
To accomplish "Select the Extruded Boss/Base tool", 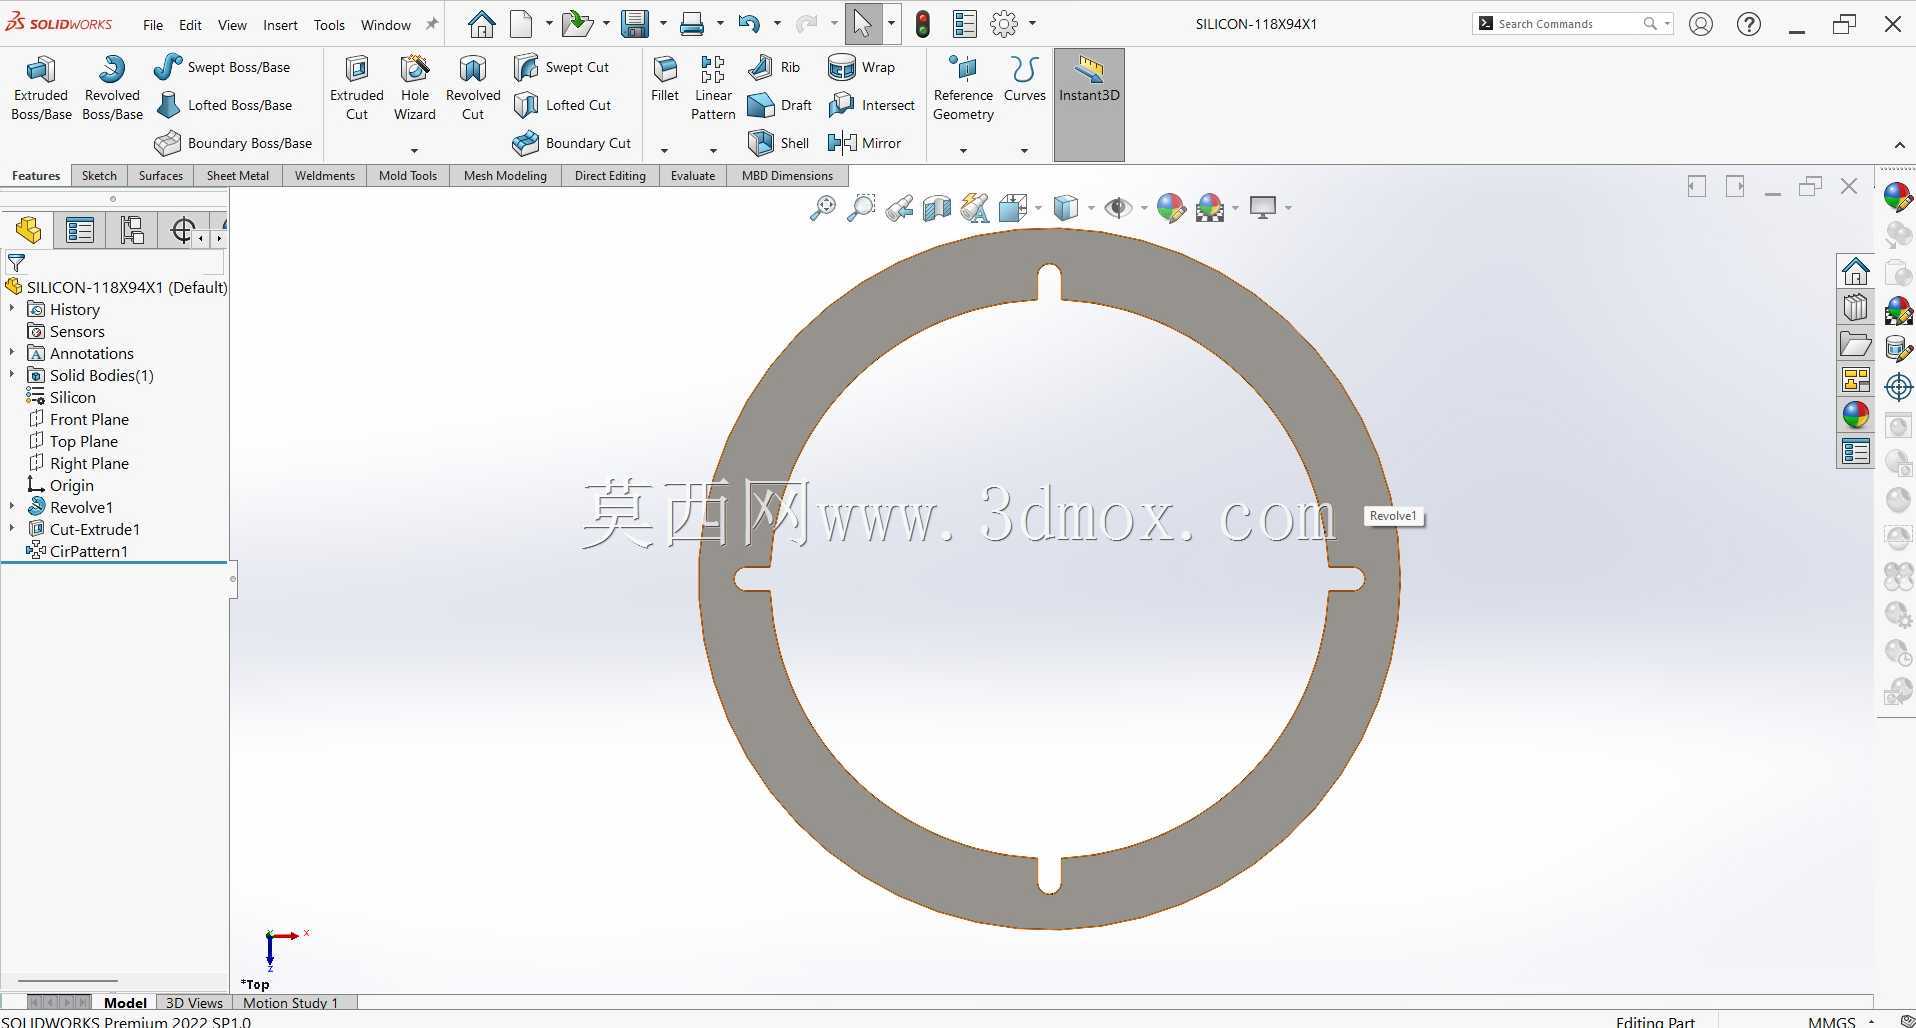I will [41, 88].
